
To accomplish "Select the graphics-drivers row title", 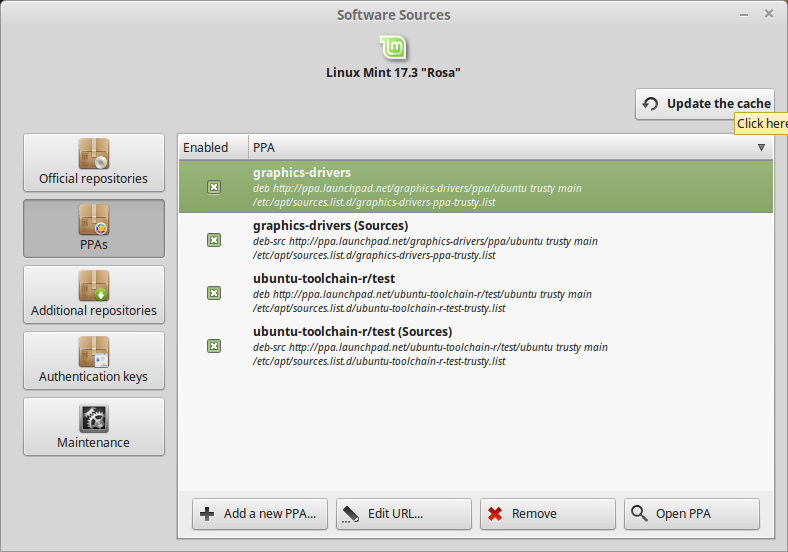I will (302, 172).
